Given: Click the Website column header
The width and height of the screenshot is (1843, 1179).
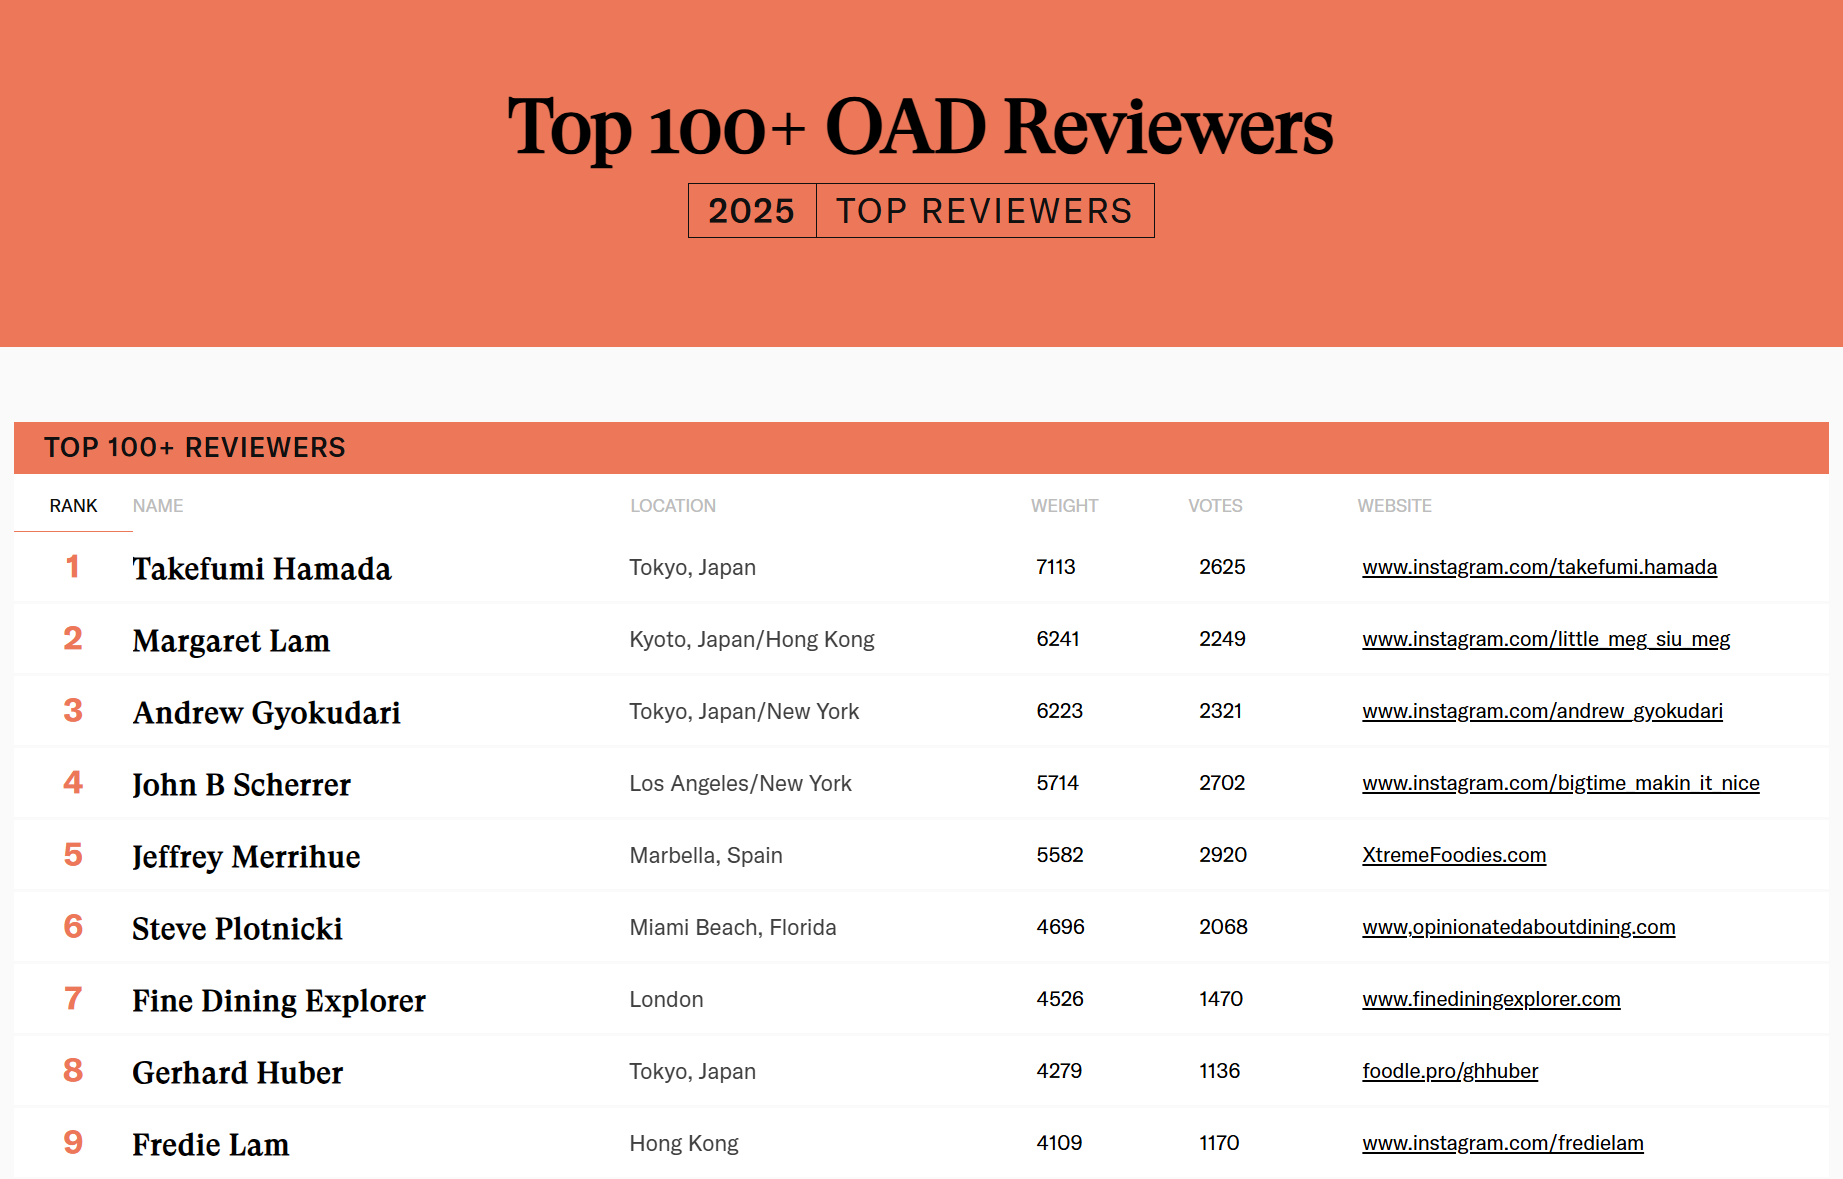Looking at the screenshot, I should coord(1394,506).
